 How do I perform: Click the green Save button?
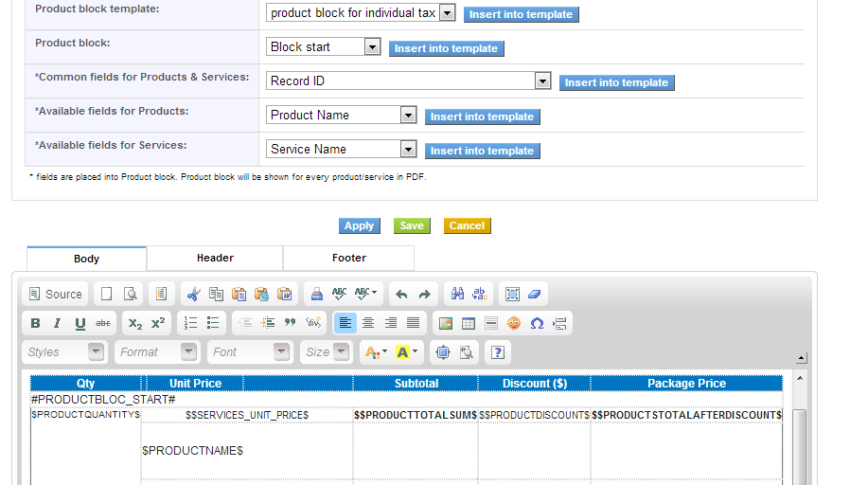pyautogui.click(x=411, y=226)
